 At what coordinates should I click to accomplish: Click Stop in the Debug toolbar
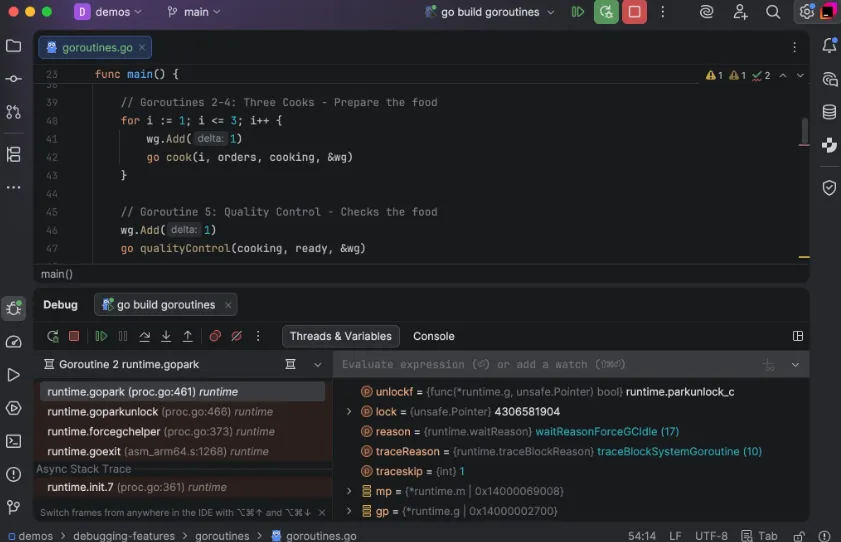point(74,336)
